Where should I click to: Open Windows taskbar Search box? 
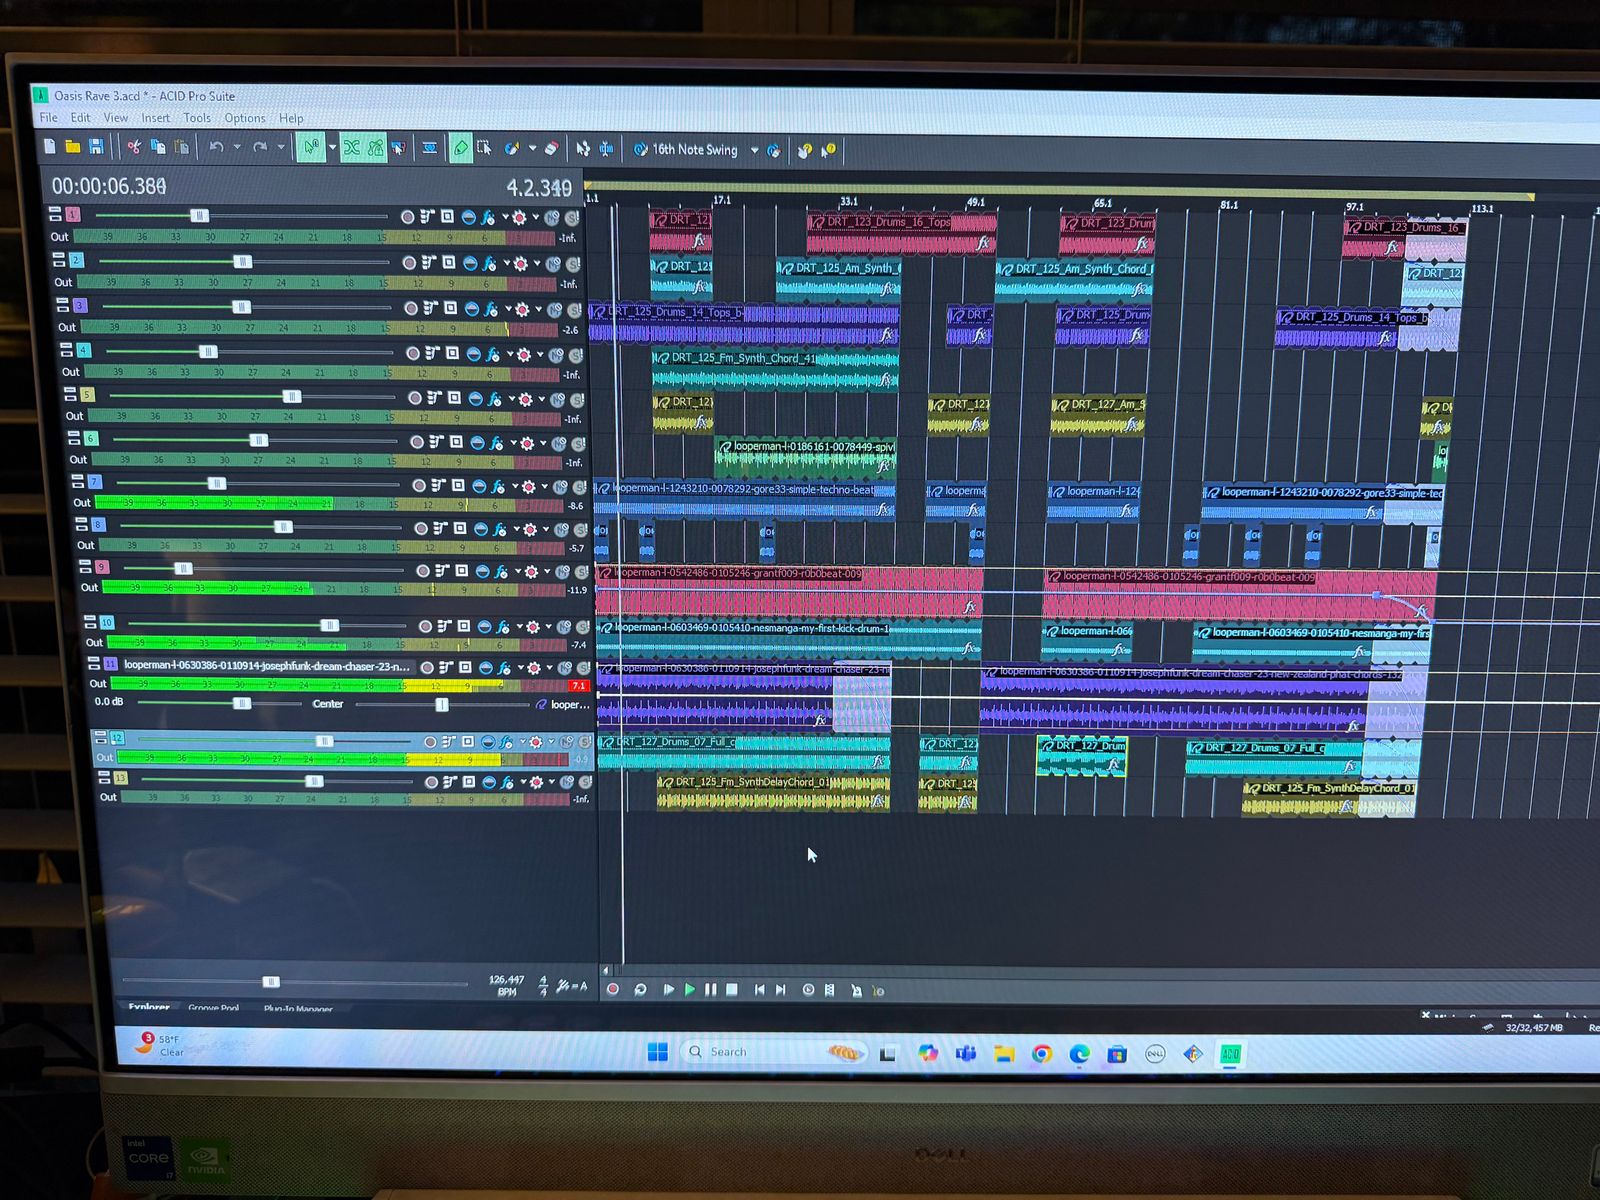pos(728,1052)
